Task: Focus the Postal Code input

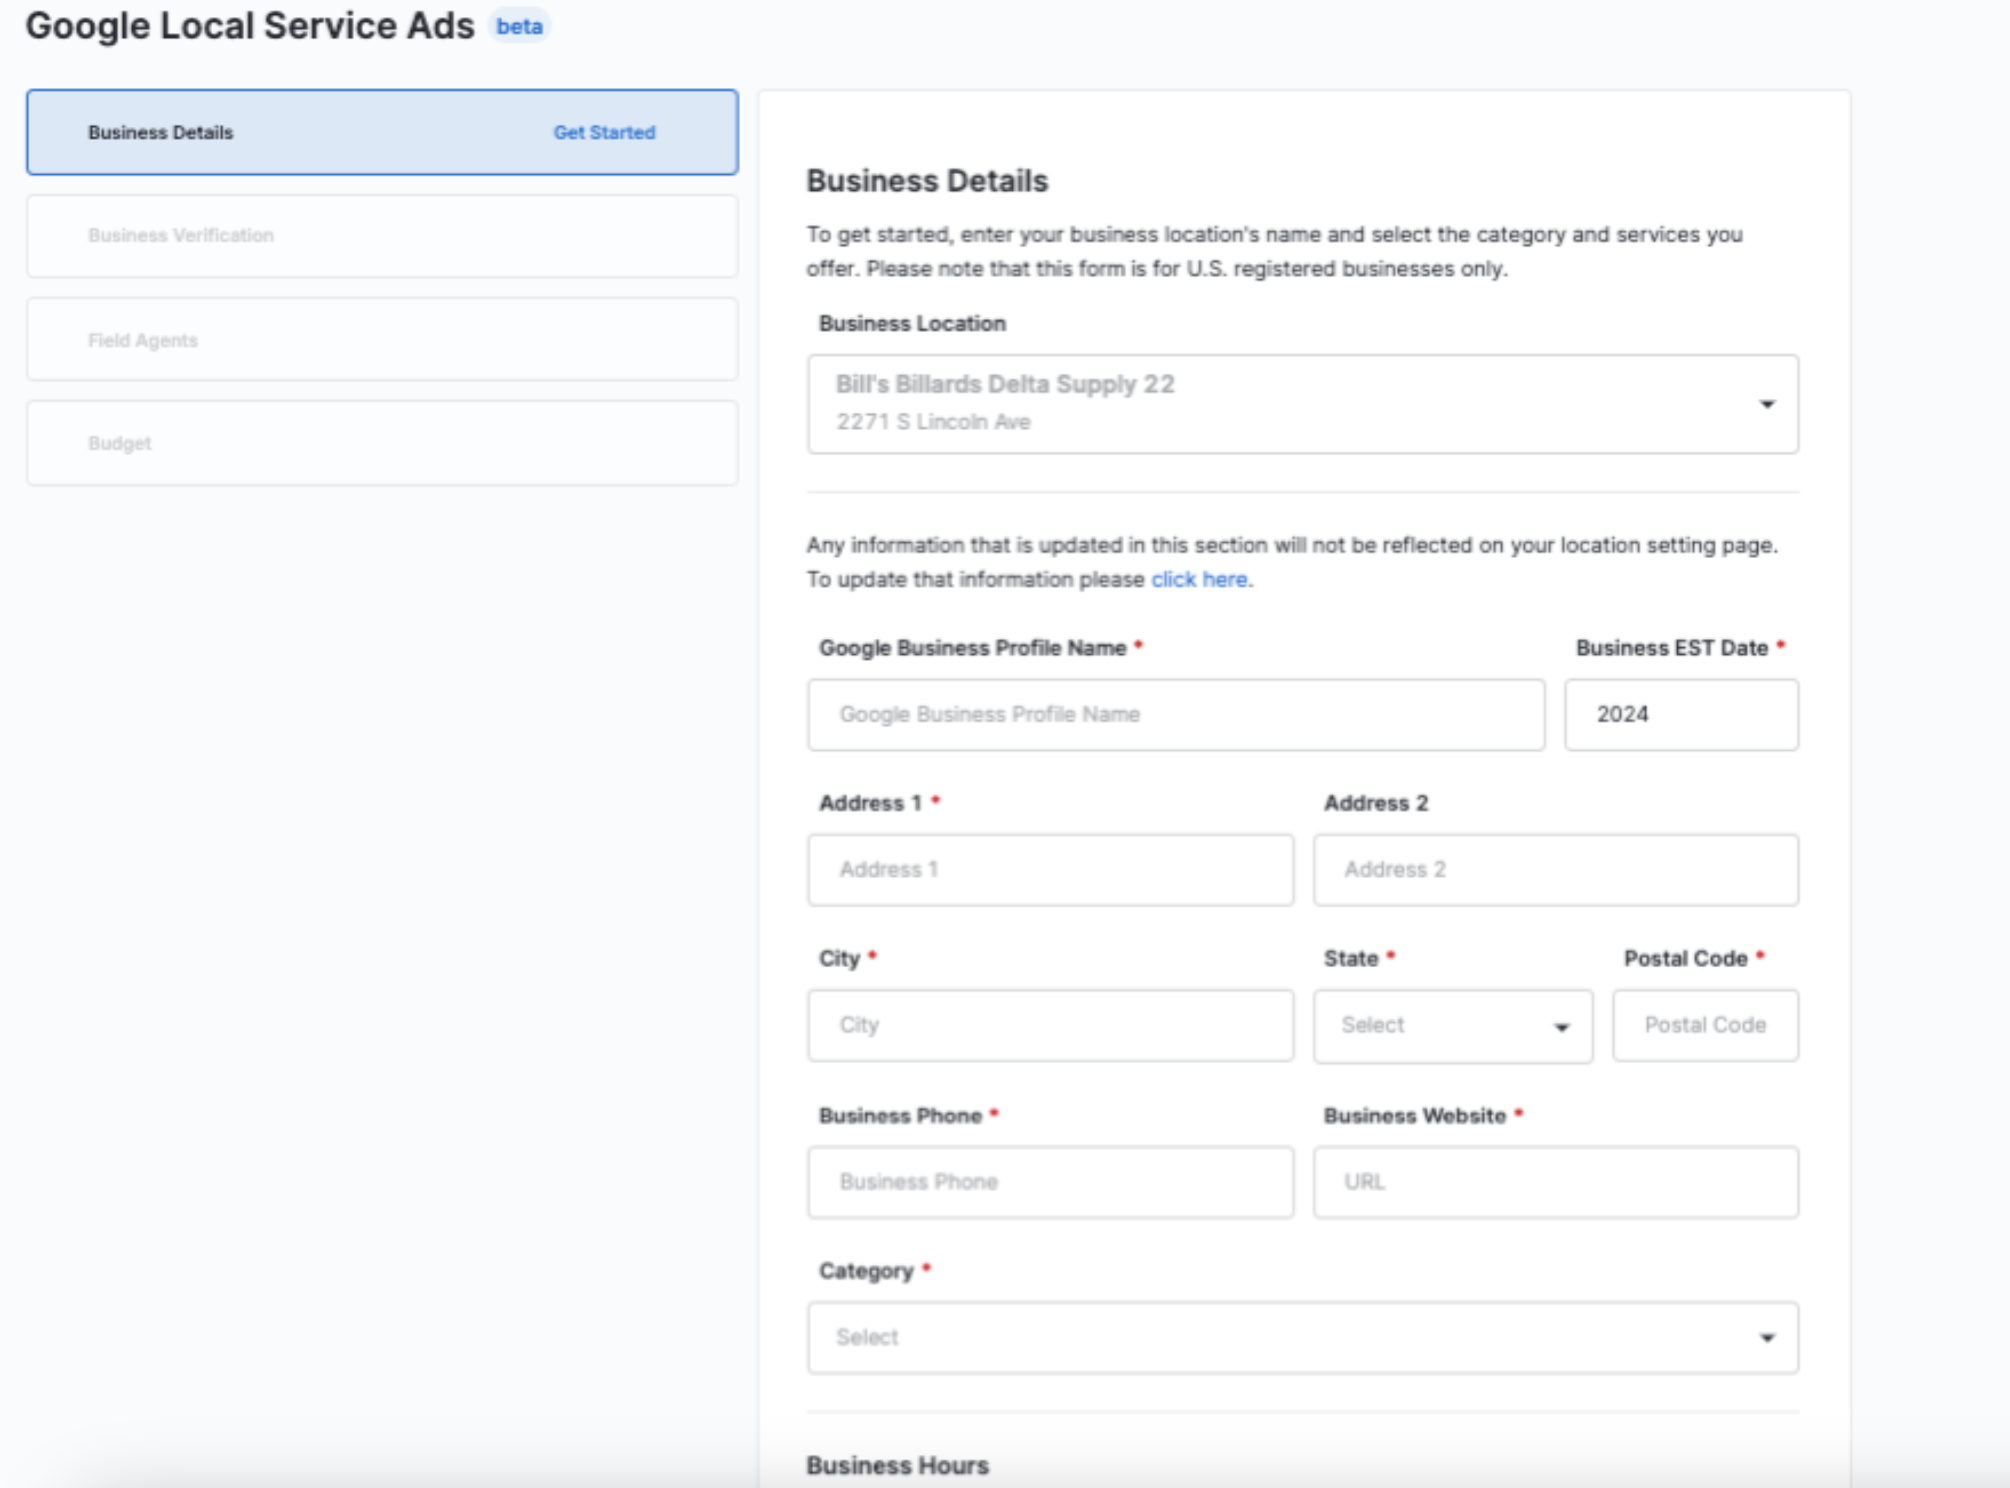Action: pyautogui.click(x=1704, y=1025)
